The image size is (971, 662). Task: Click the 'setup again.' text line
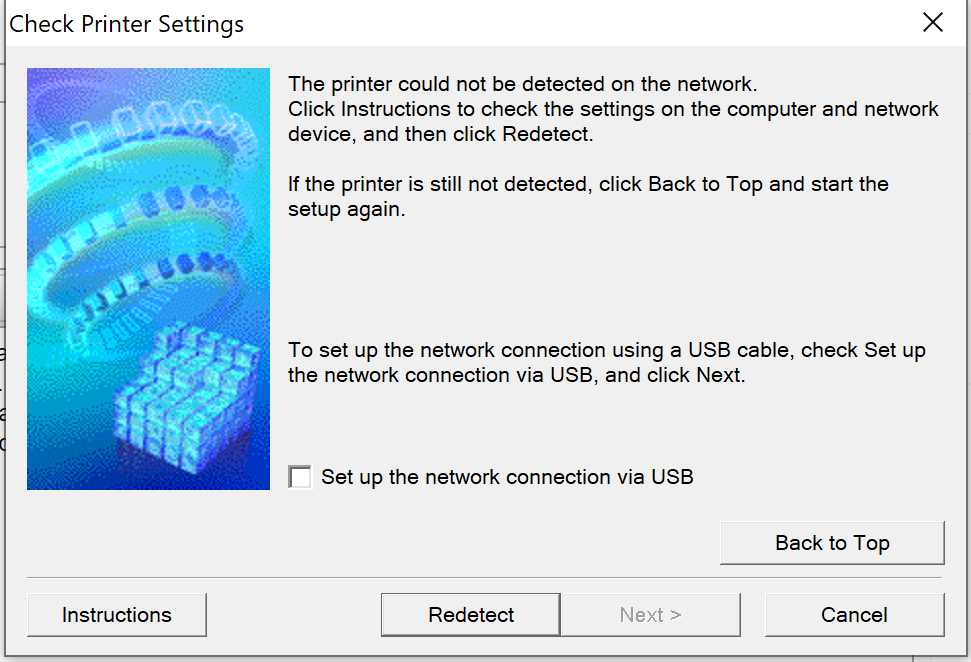(346, 210)
